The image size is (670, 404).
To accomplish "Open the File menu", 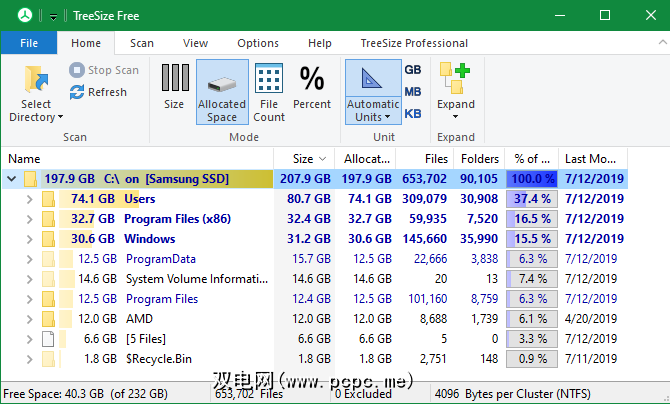I will point(29,43).
